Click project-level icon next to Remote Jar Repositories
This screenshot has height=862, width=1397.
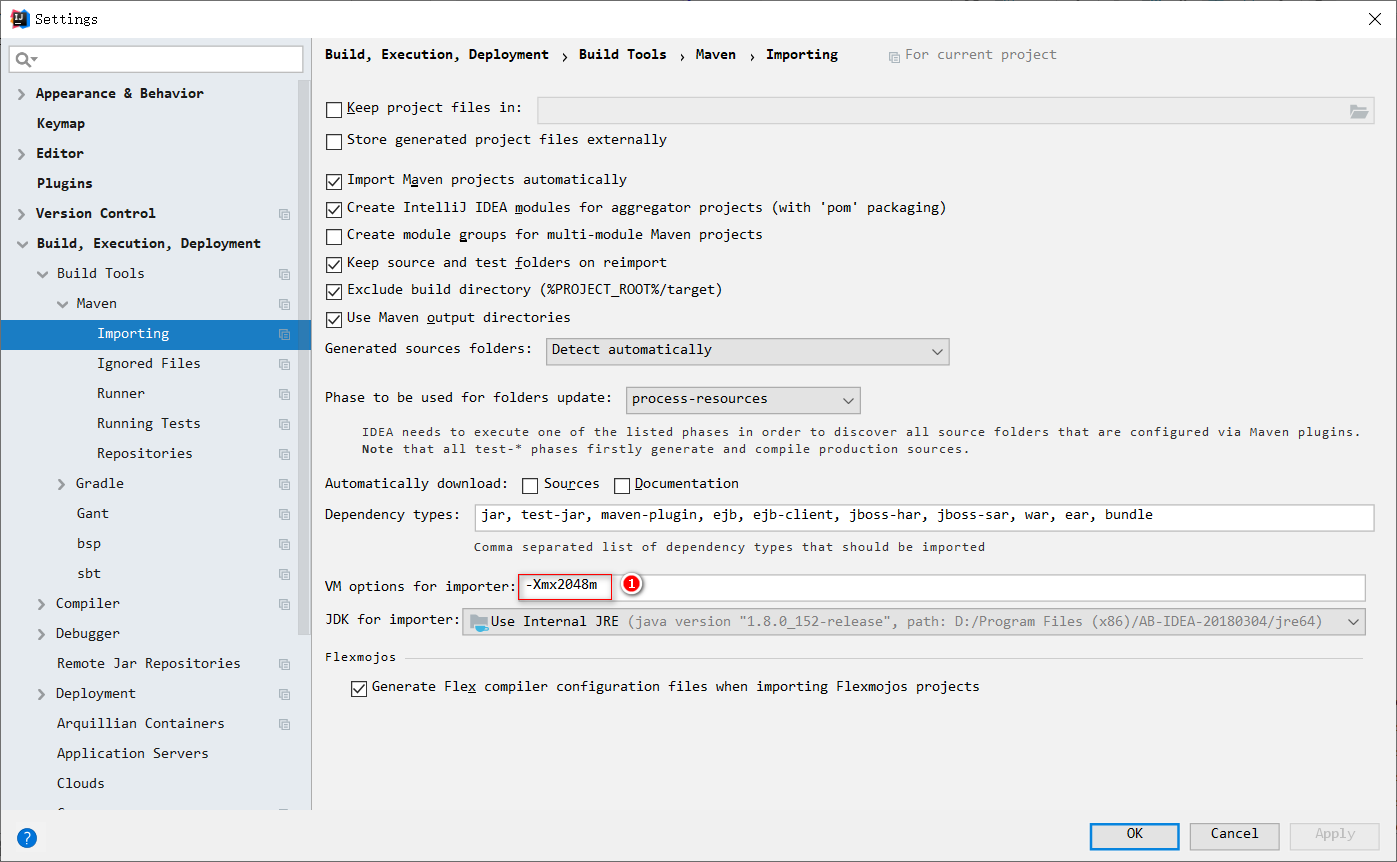(285, 664)
